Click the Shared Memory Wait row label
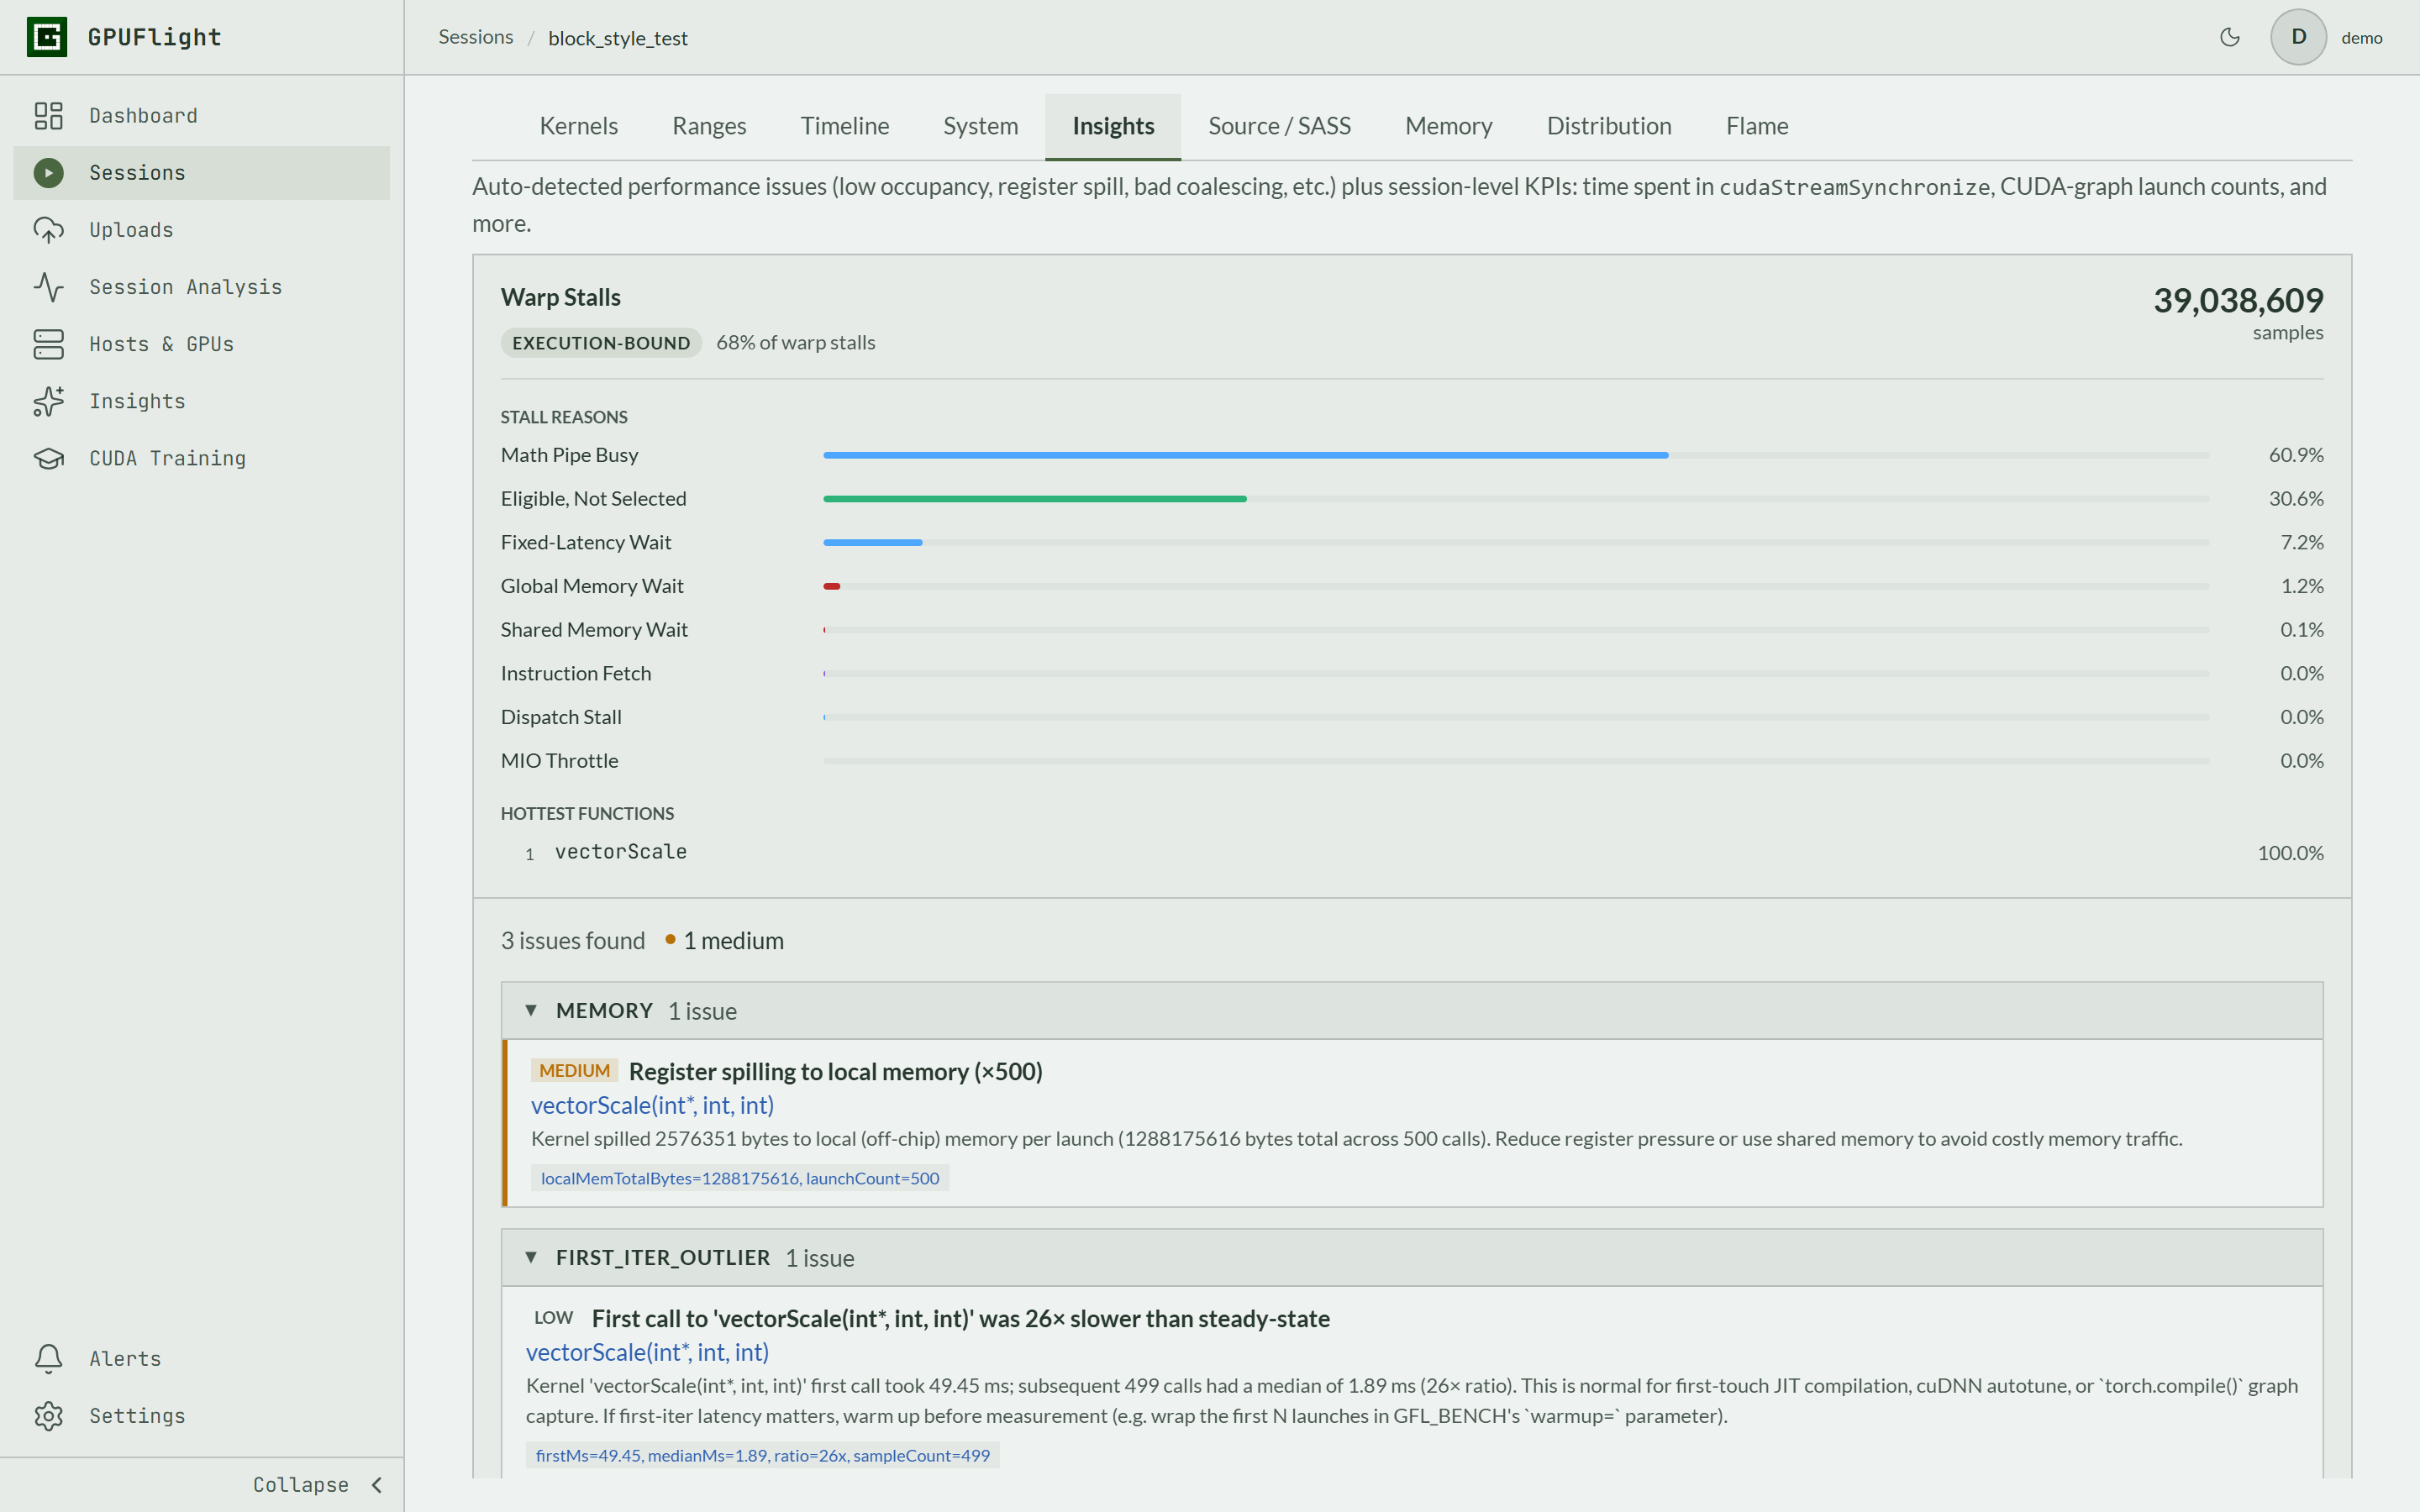This screenshot has width=2420, height=1512. pyautogui.click(x=594, y=630)
